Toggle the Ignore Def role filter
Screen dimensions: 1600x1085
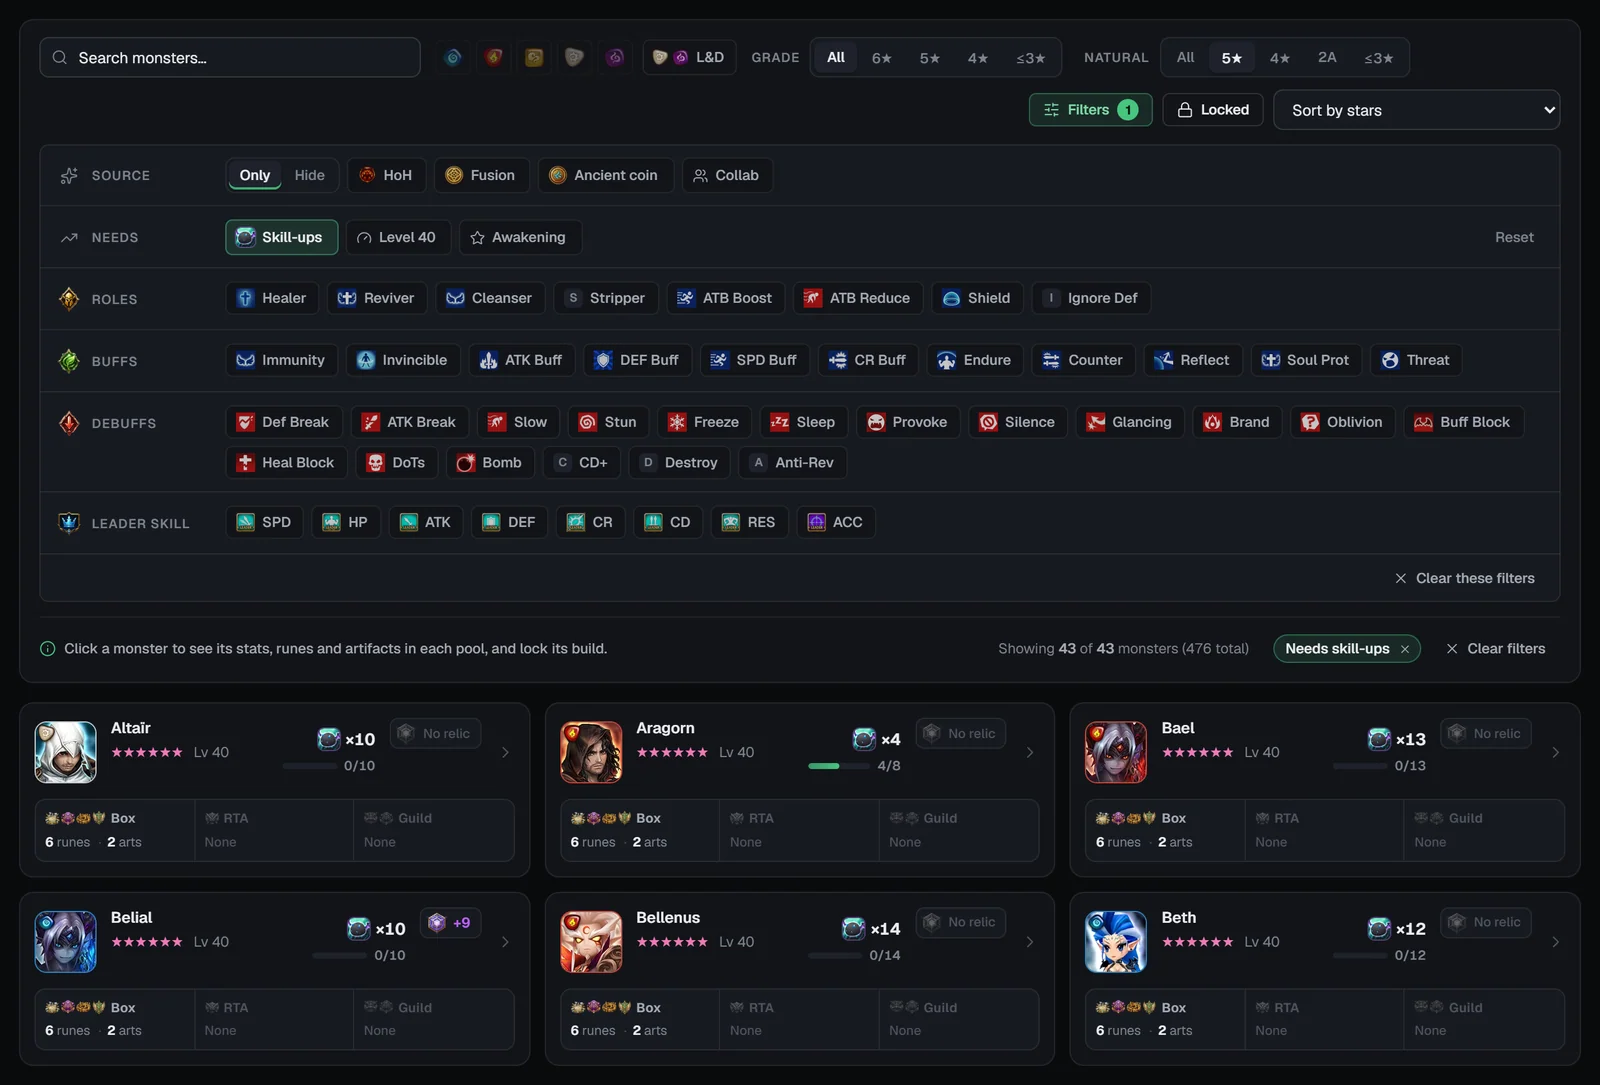point(1091,298)
